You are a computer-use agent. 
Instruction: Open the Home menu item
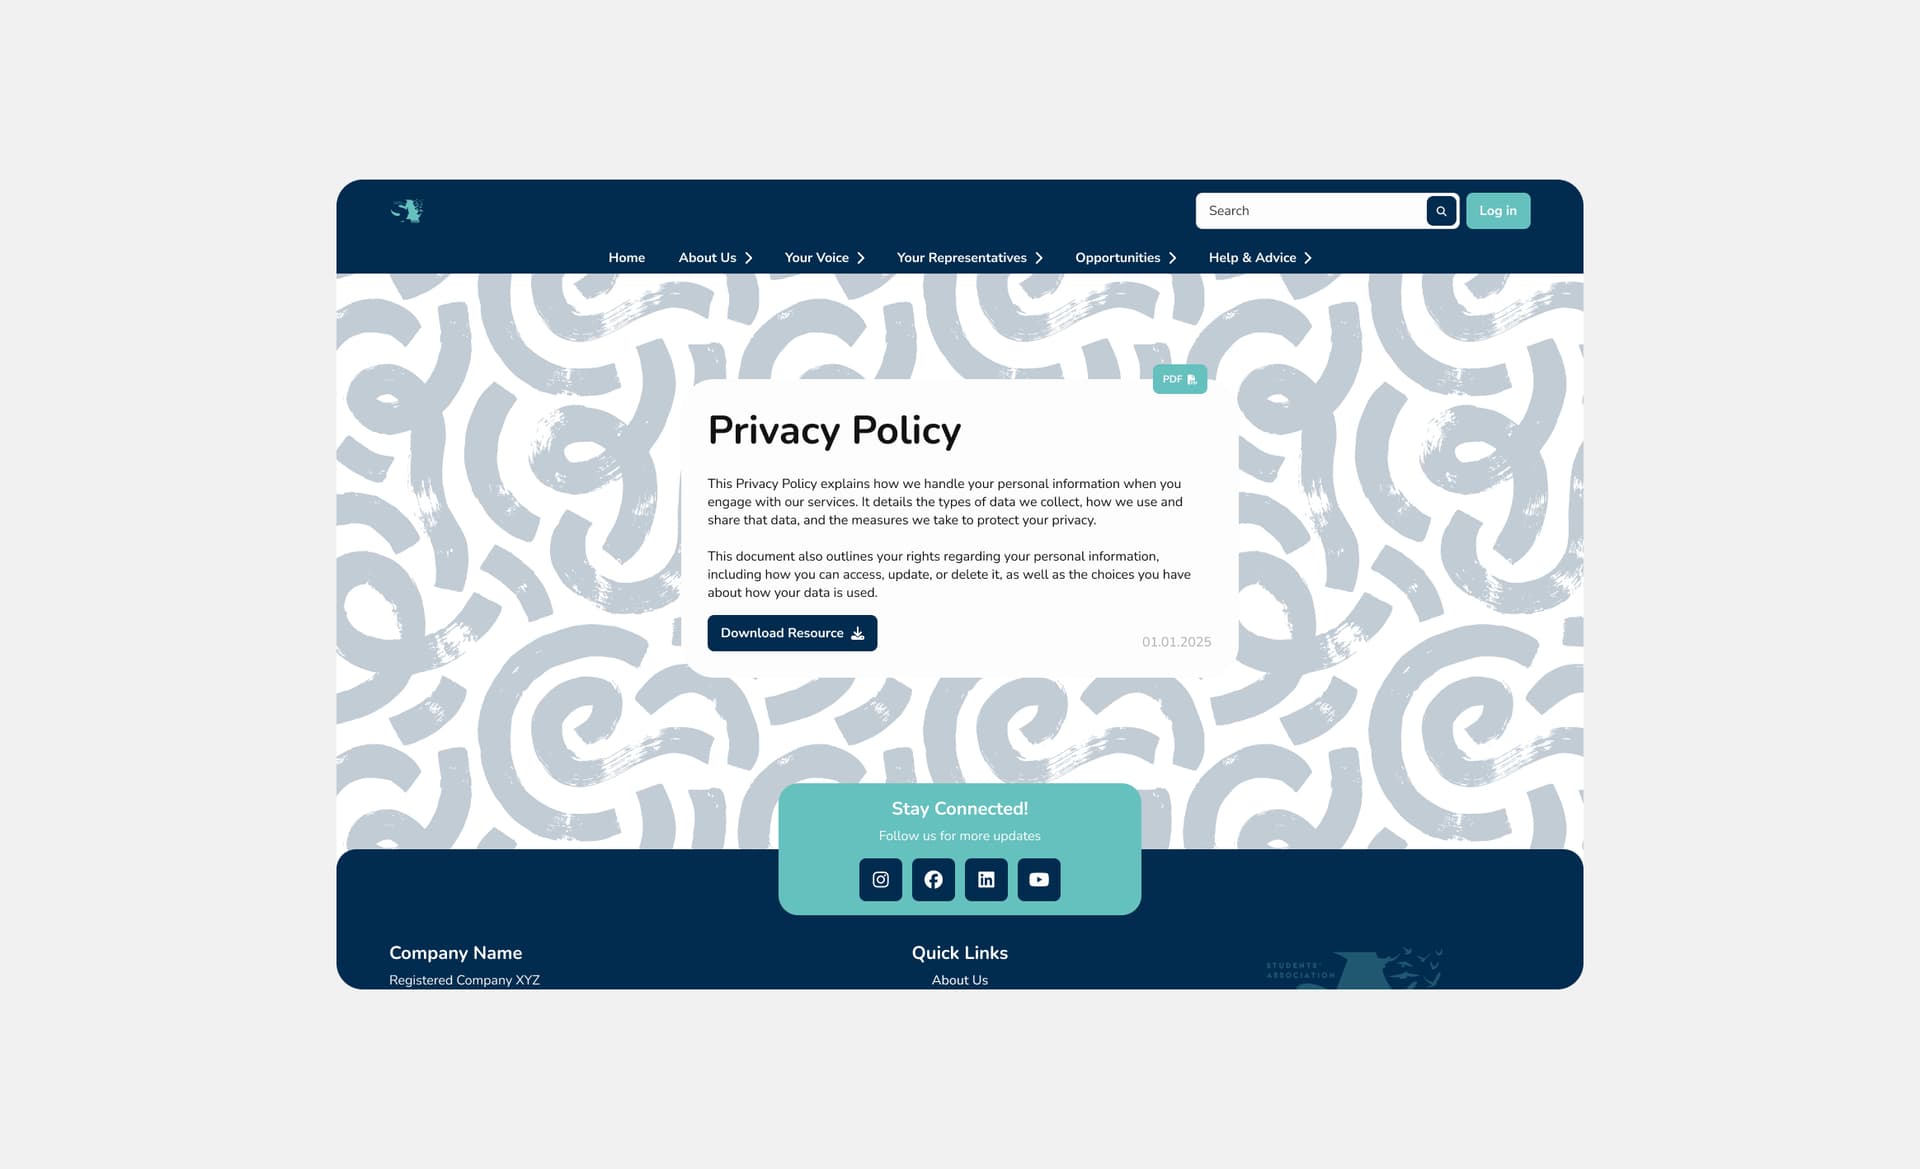[625, 258]
